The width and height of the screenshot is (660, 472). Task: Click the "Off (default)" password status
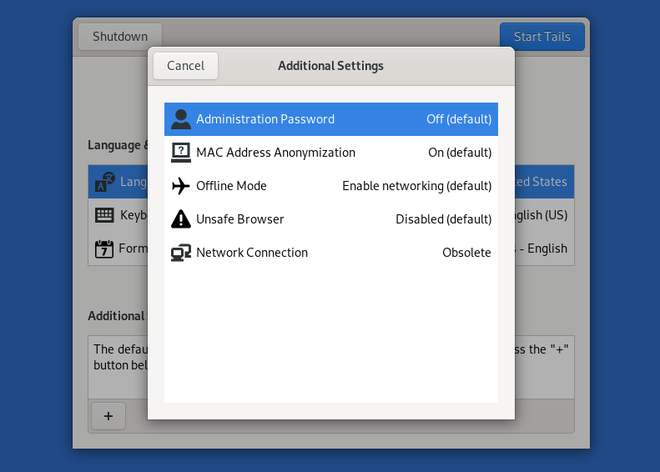459,119
